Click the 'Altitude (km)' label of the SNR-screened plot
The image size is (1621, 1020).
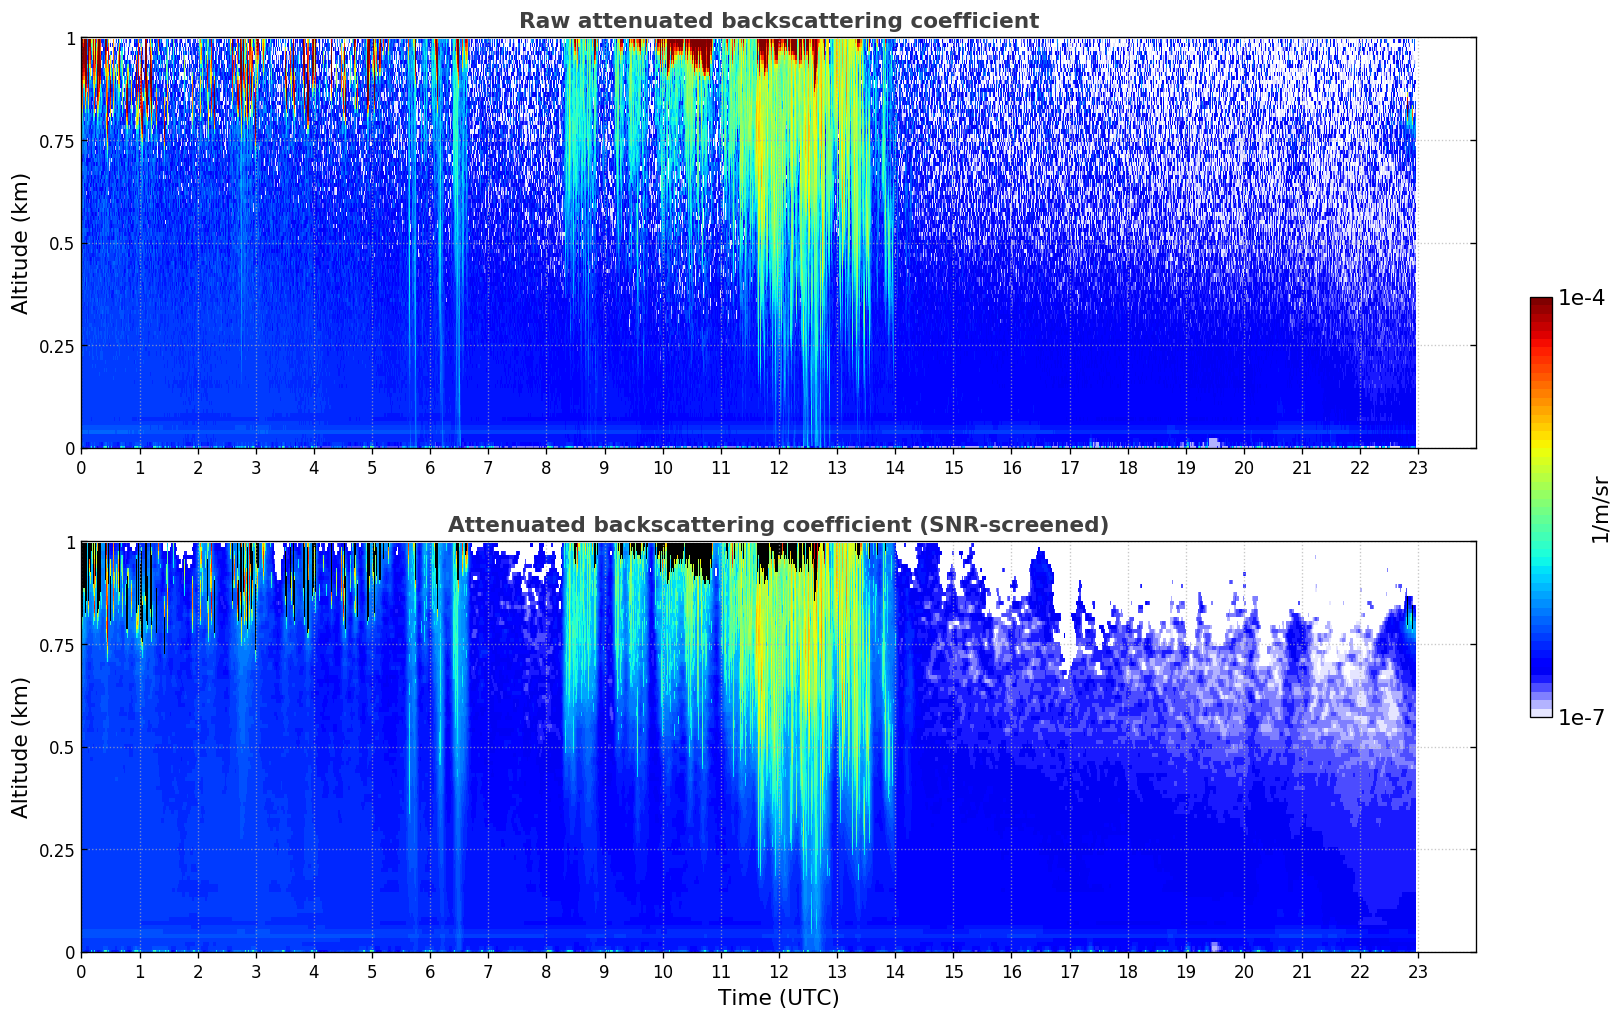pos(21,747)
